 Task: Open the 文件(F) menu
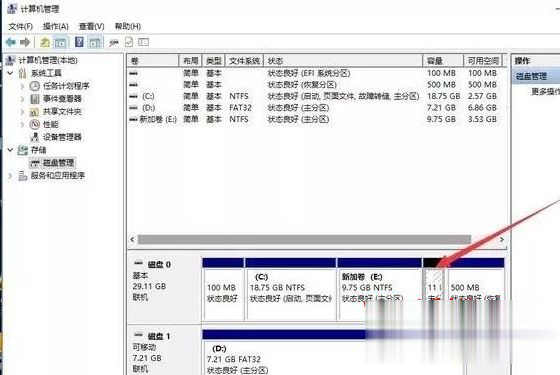click(20, 26)
